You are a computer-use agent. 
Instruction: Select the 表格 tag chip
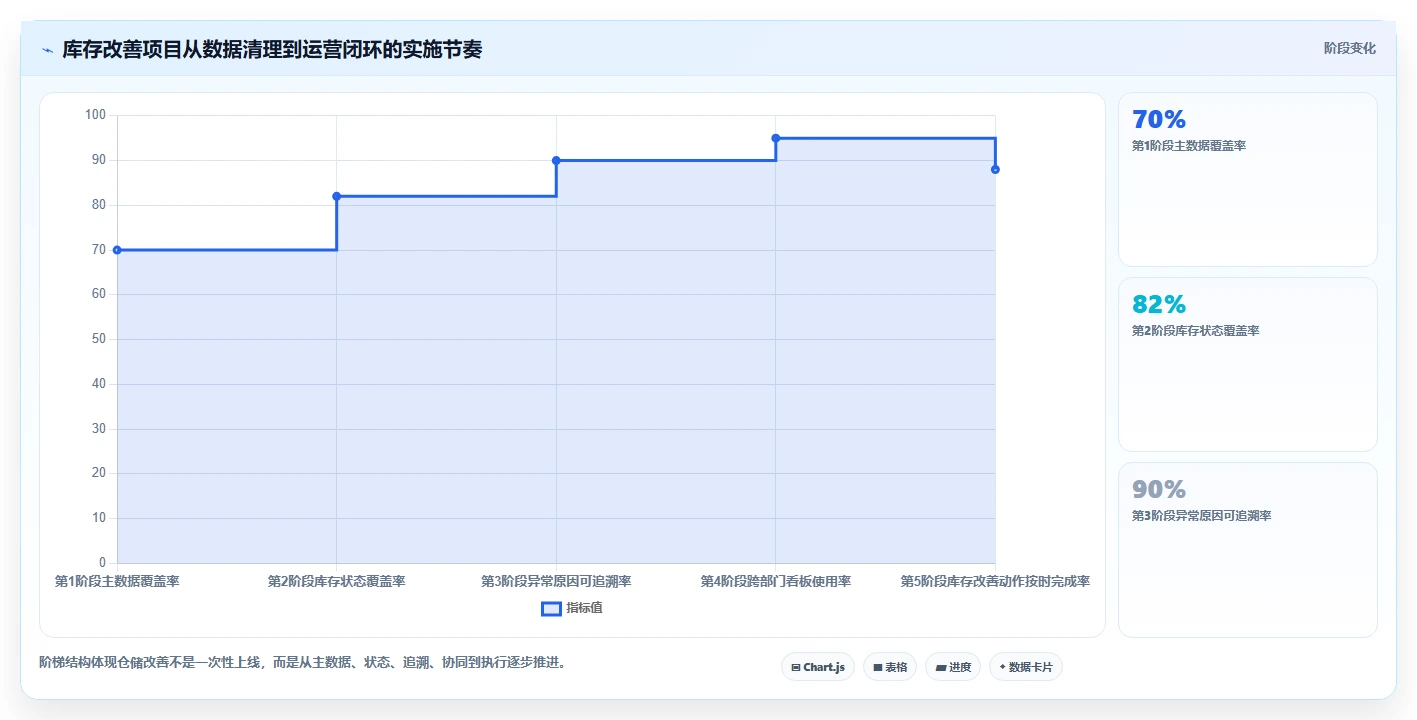[x=889, y=667]
